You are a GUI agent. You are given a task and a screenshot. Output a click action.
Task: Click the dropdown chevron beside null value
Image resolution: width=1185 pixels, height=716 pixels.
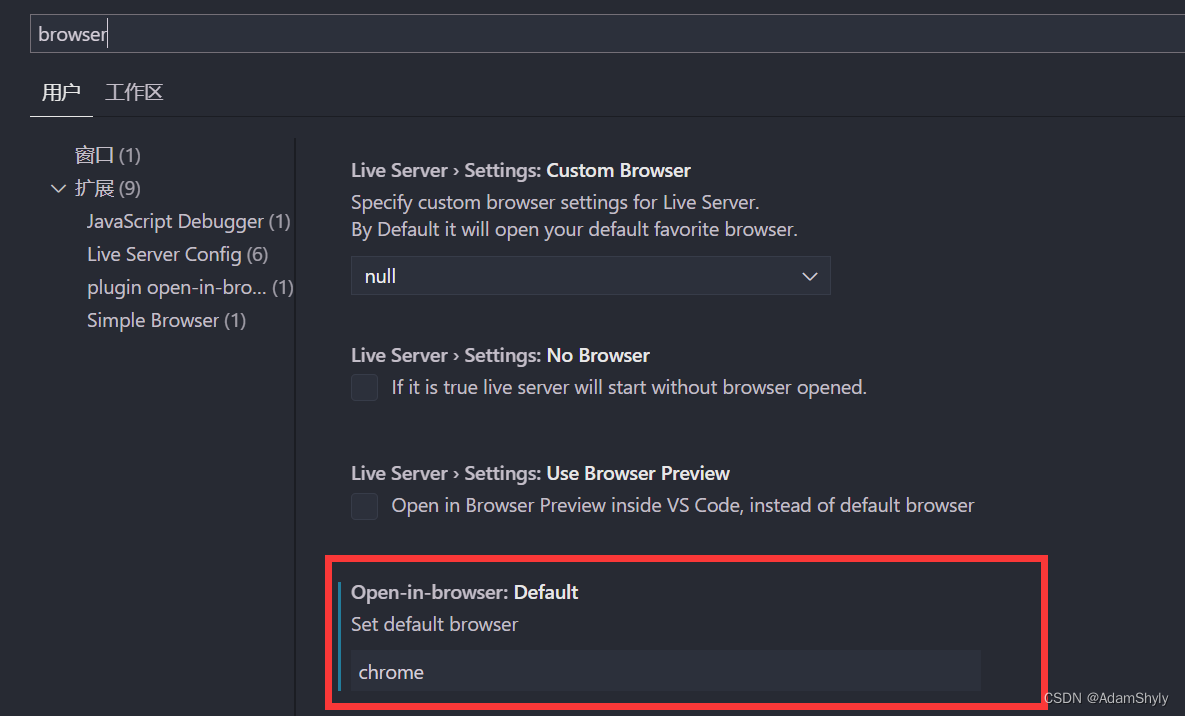pyautogui.click(x=809, y=275)
